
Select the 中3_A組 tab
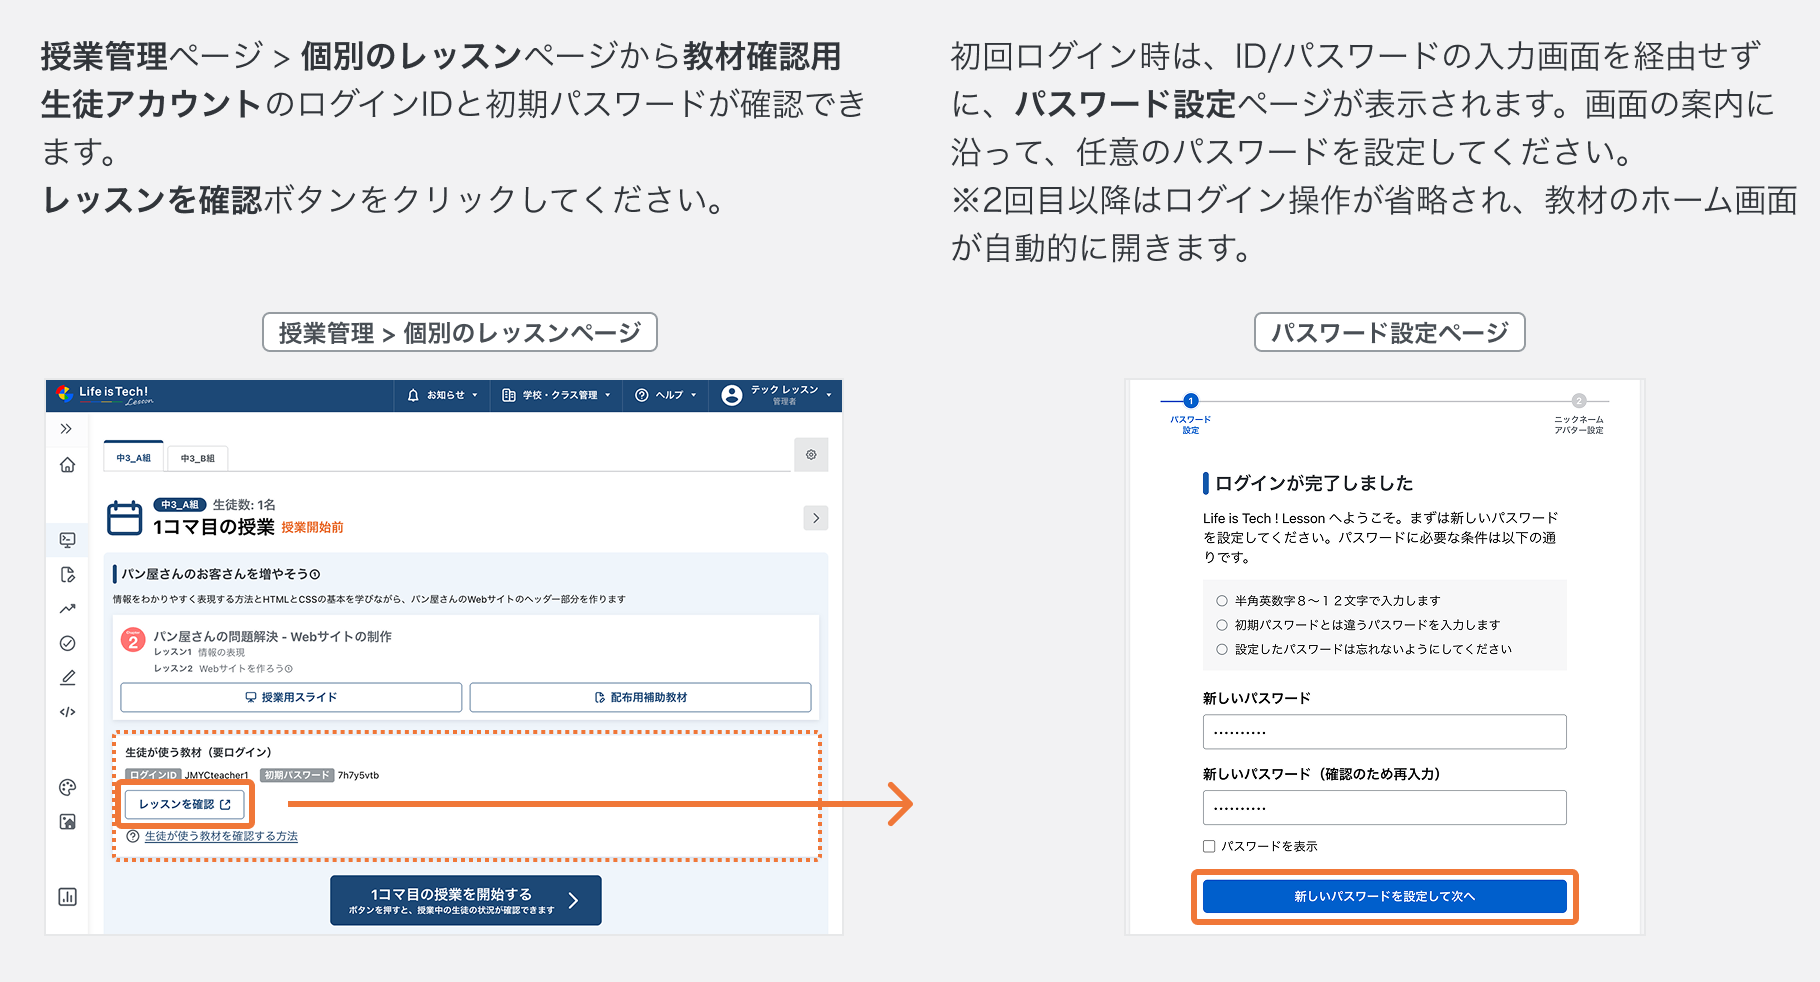coord(133,457)
